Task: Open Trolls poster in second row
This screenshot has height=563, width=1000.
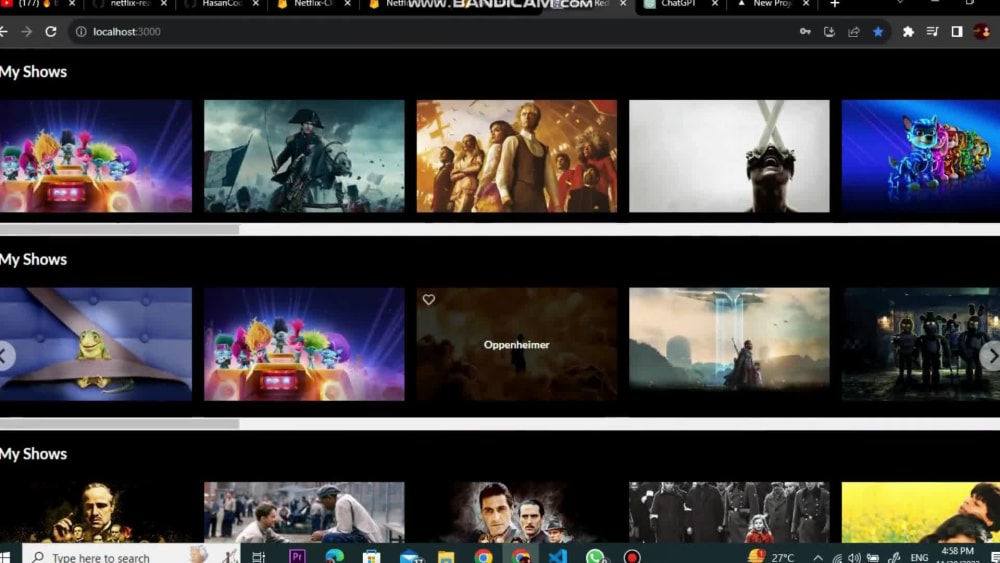Action: point(304,344)
